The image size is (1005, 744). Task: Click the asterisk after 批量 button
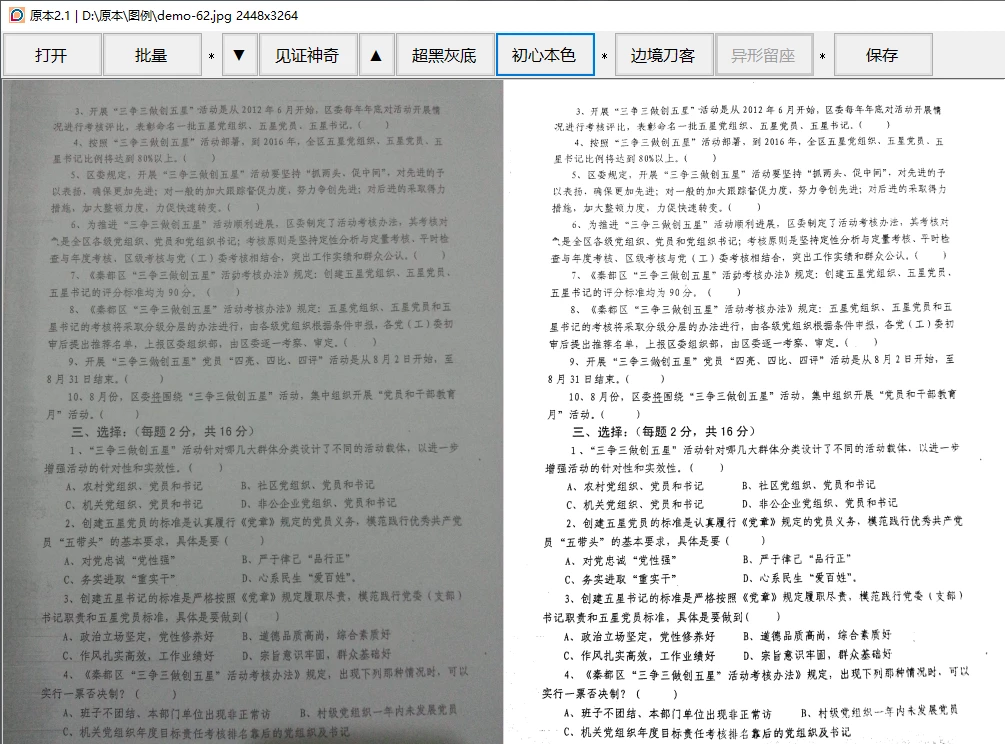(x=211, y=57)
